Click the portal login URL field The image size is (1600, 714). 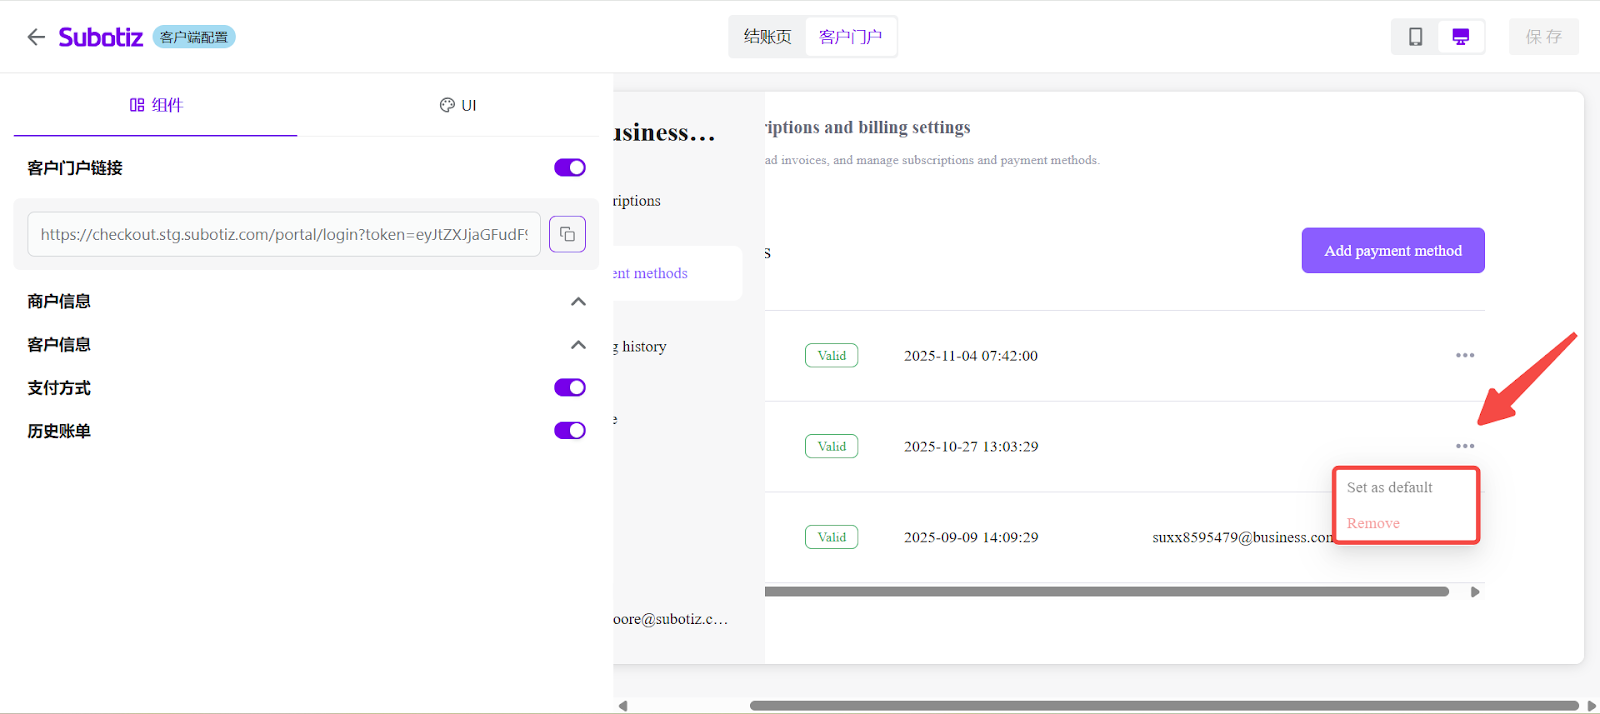(x=284, y=234)
